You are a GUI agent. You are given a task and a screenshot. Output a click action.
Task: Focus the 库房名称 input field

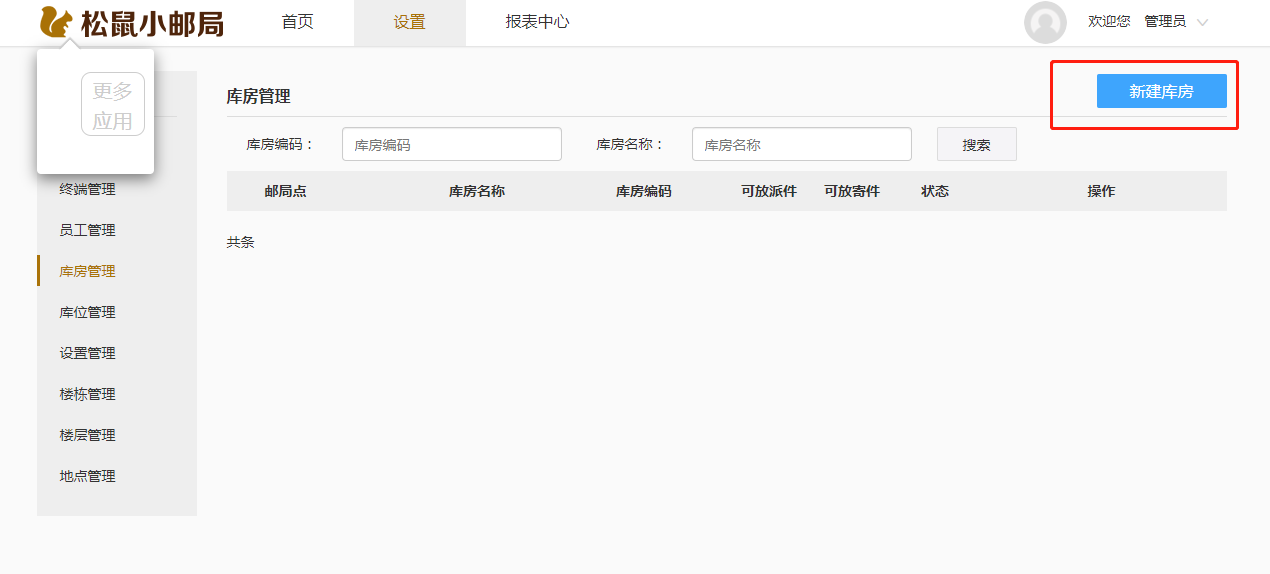(x=802, y=144)
